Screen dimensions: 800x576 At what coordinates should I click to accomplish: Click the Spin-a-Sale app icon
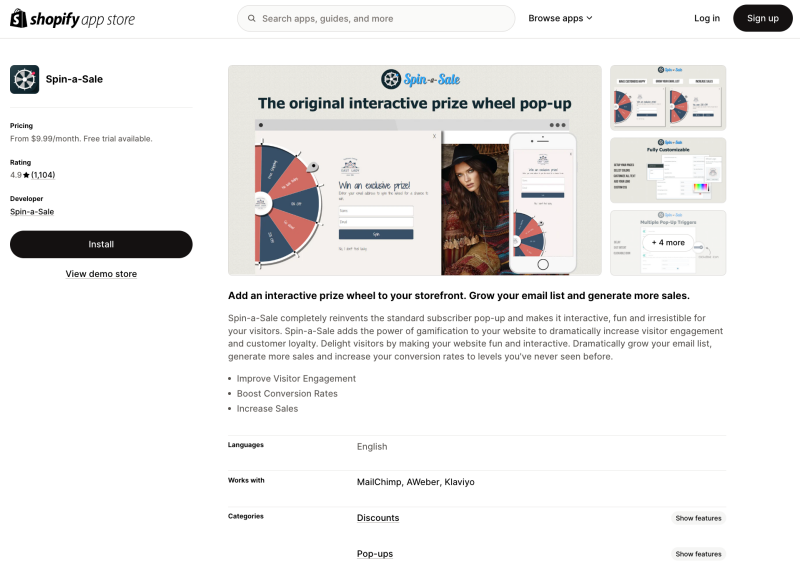[x=25, y=79]
